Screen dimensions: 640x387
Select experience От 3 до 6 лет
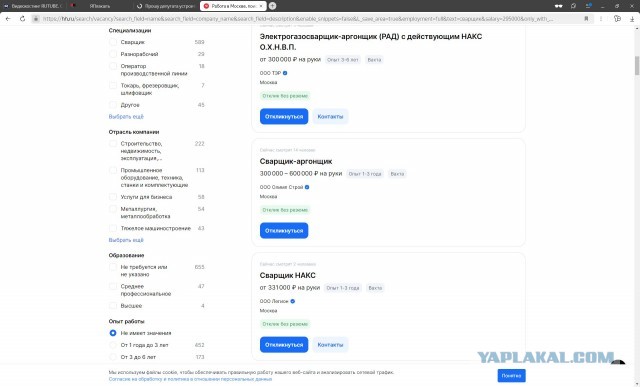(113, 357)
